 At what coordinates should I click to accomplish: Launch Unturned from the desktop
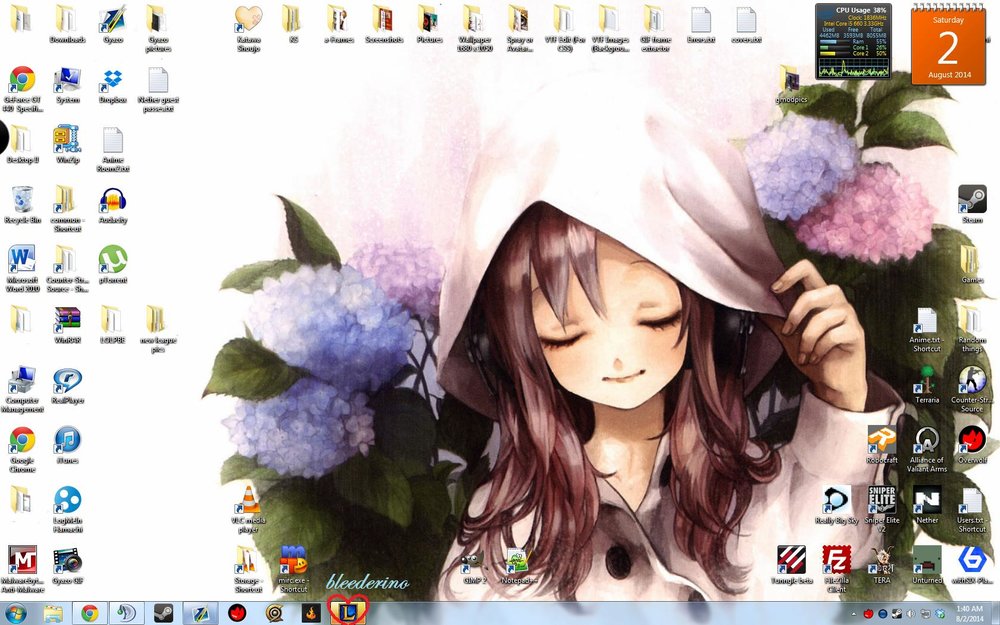(927, 565)
